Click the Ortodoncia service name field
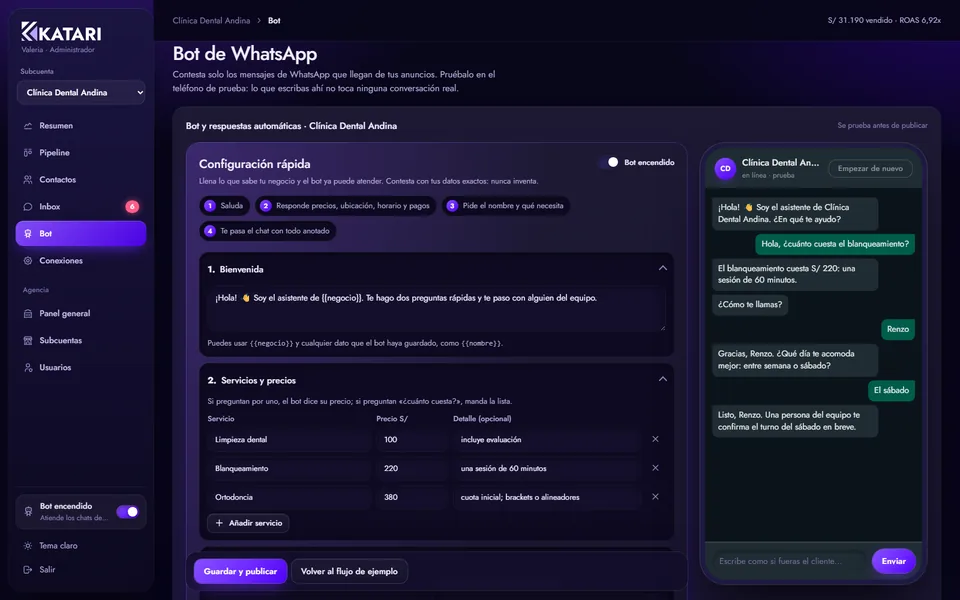The width and height of the screenshot is (960, 600). point(289,497)
